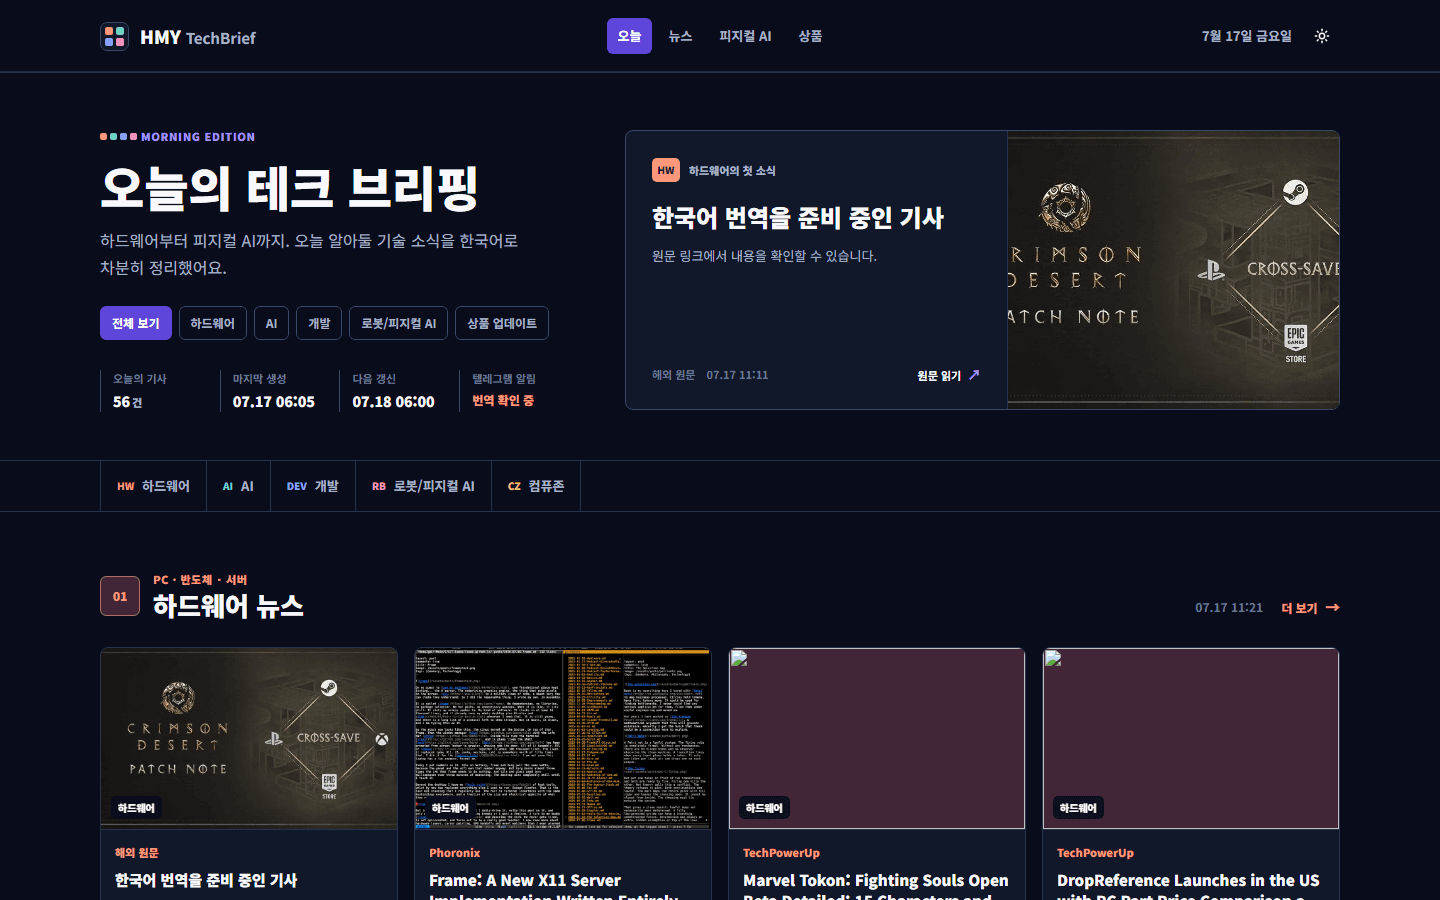Click the Phoronix source label
Screen dimensions: 1440x900
455,853
